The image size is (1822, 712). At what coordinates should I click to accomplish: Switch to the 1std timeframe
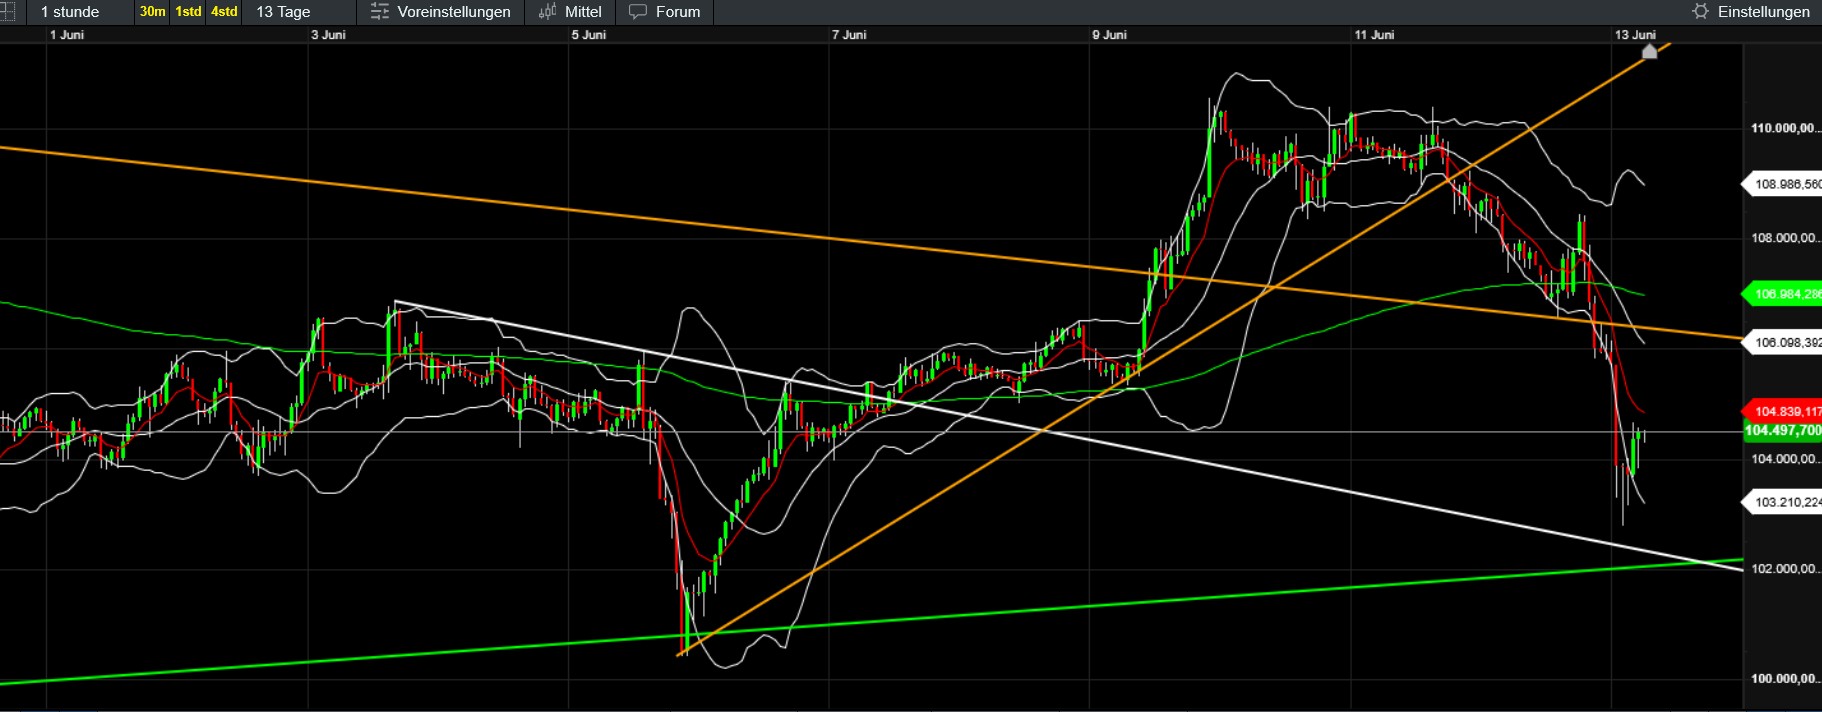tap(188, 12)
